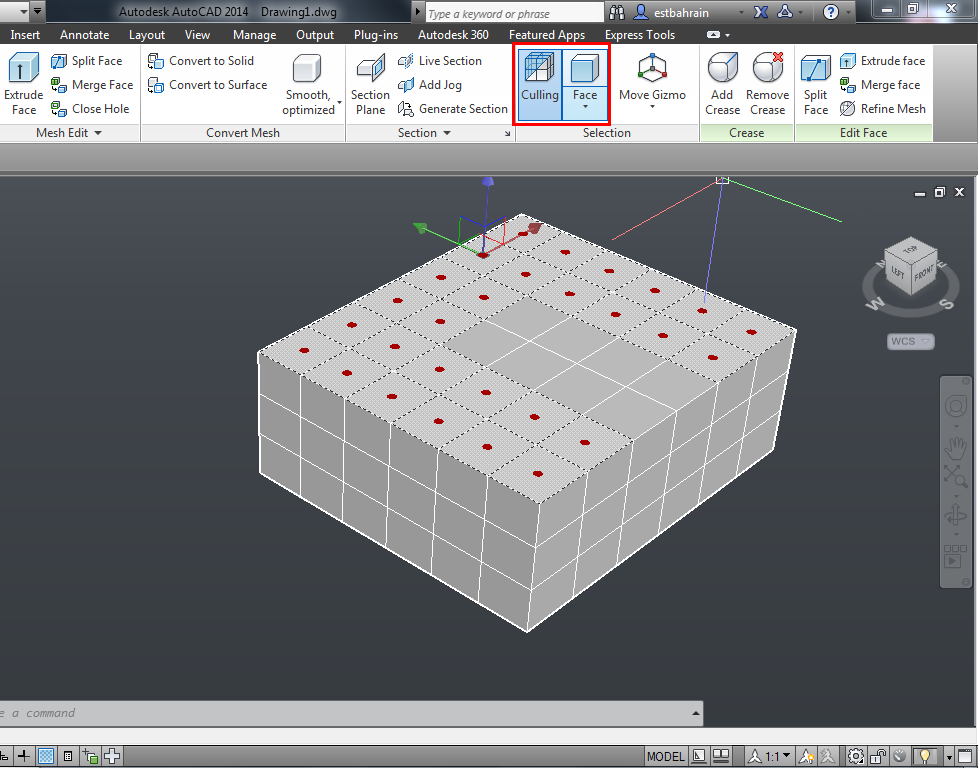The image size is (978, 768).
Task: Select the Add Crease tool
Action: tap(722, 82)
